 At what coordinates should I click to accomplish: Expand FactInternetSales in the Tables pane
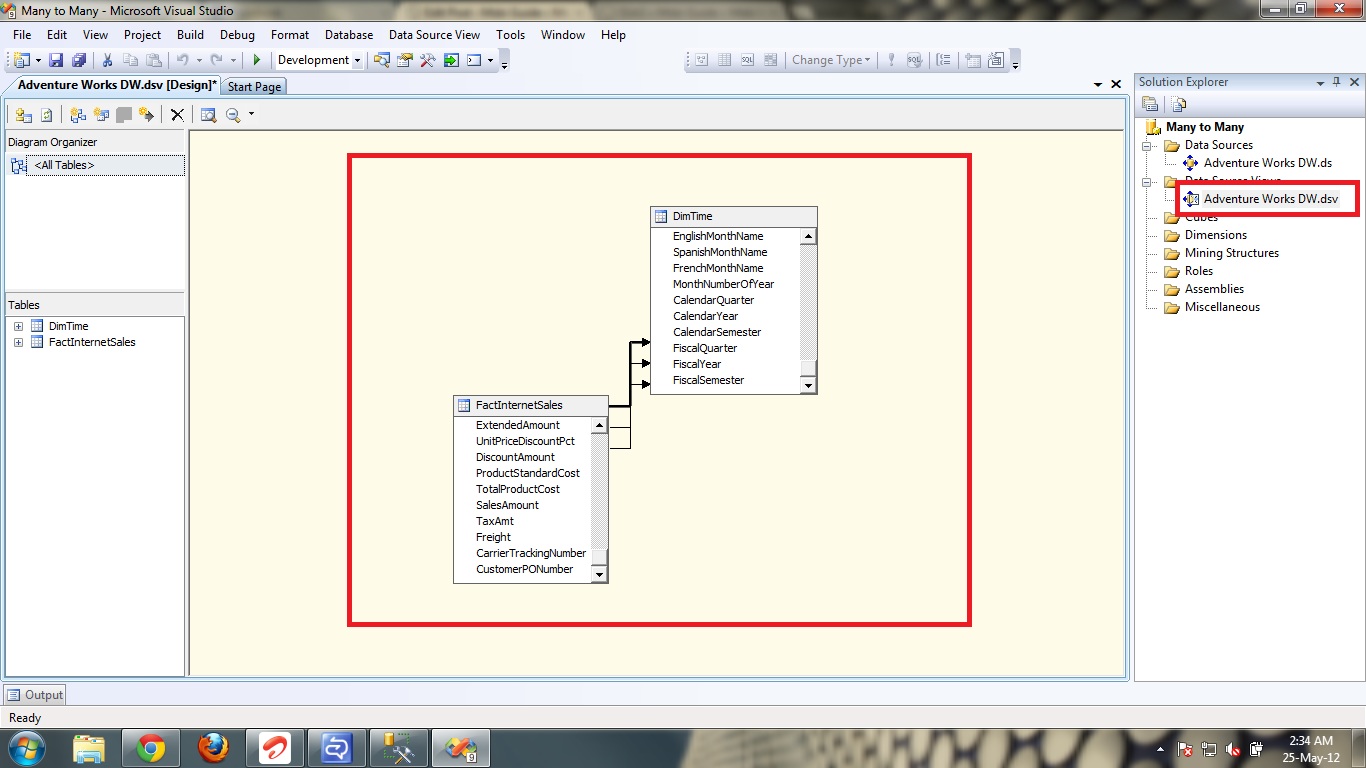[17, 341]
